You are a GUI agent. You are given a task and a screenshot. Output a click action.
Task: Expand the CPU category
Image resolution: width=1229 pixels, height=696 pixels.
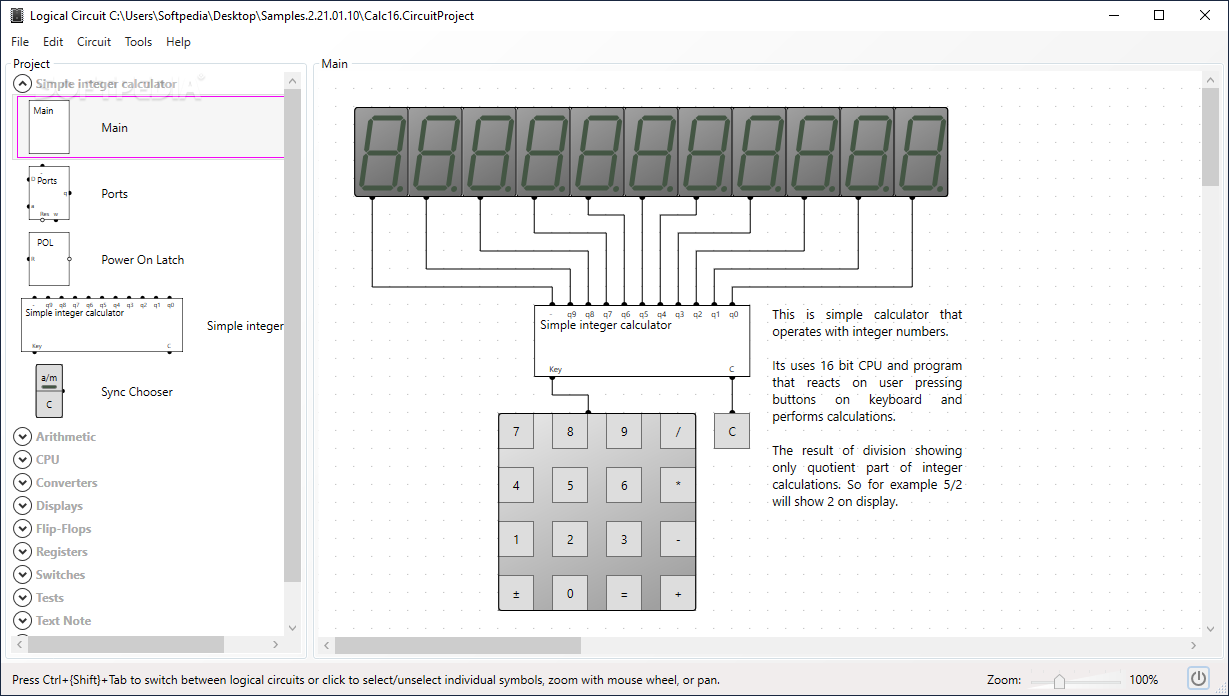23,459
